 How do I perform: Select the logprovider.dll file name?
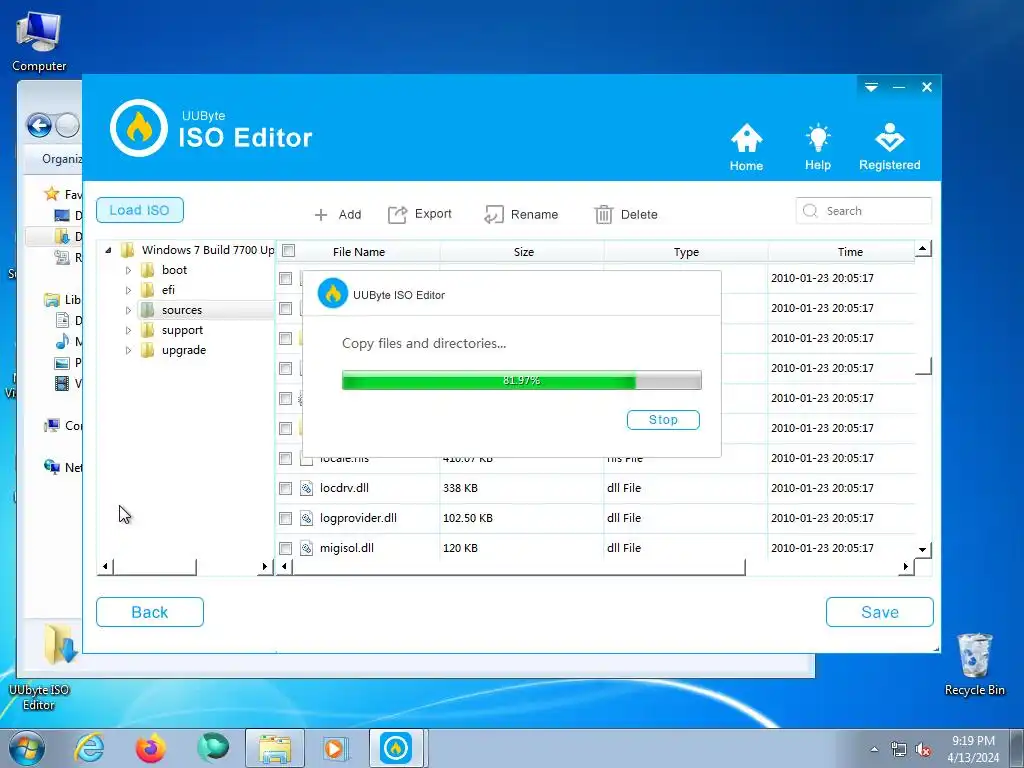coord(358,518)
